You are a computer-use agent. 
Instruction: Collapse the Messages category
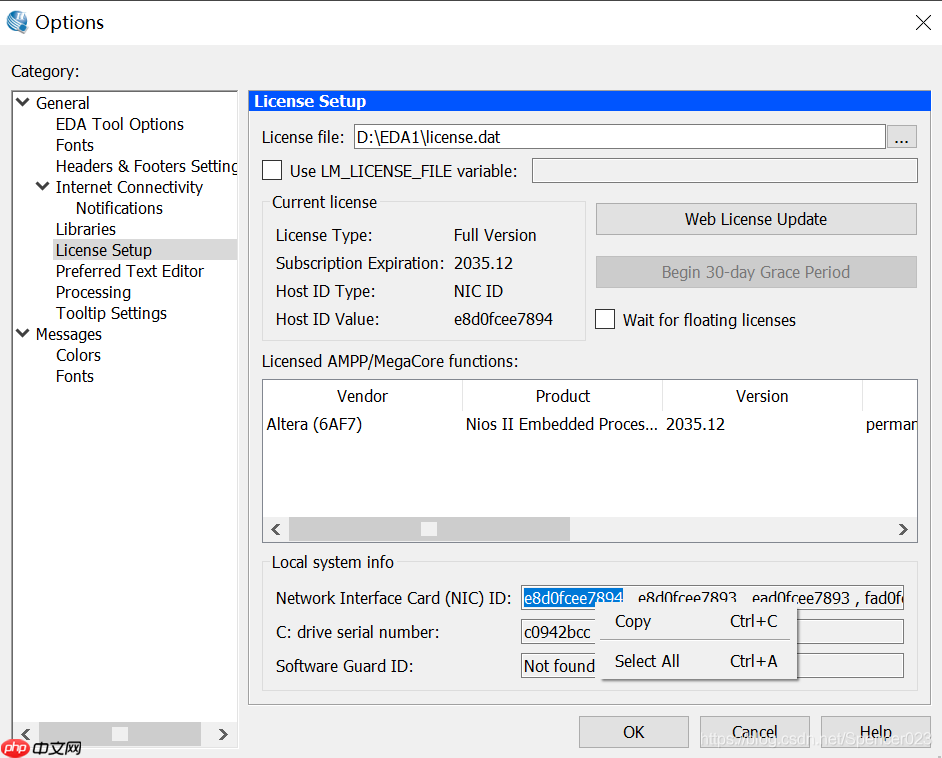pos(22,334)
